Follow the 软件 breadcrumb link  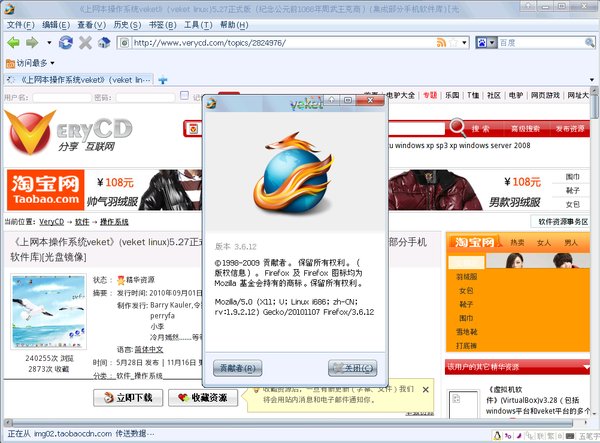82,222
